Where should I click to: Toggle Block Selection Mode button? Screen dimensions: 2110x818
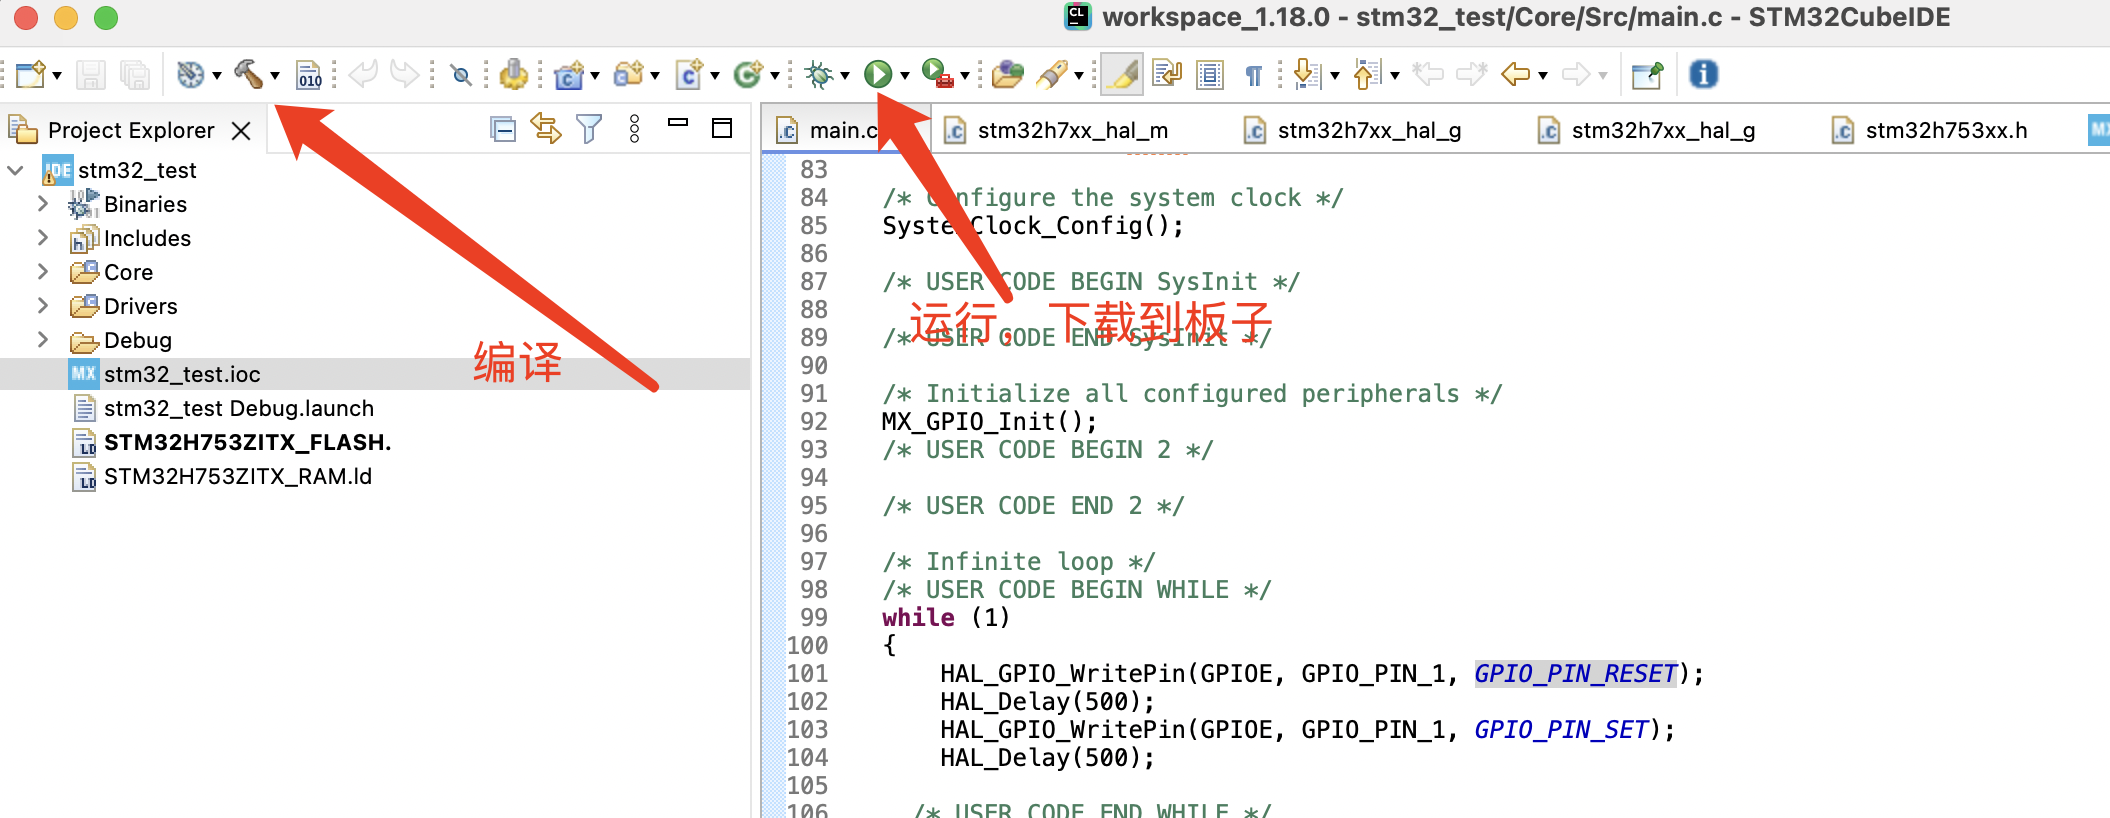coord(1210,75)
